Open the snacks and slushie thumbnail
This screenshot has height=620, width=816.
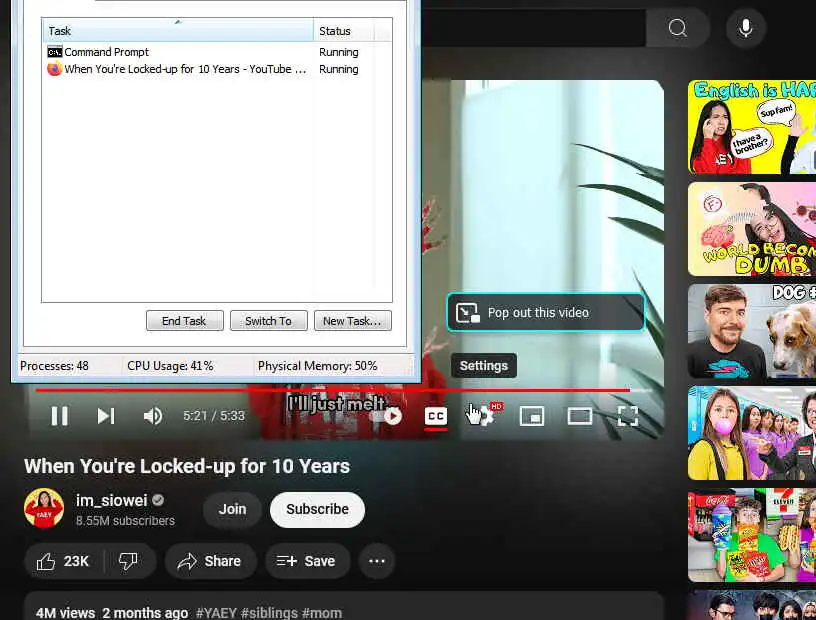(x=752, y=535)
